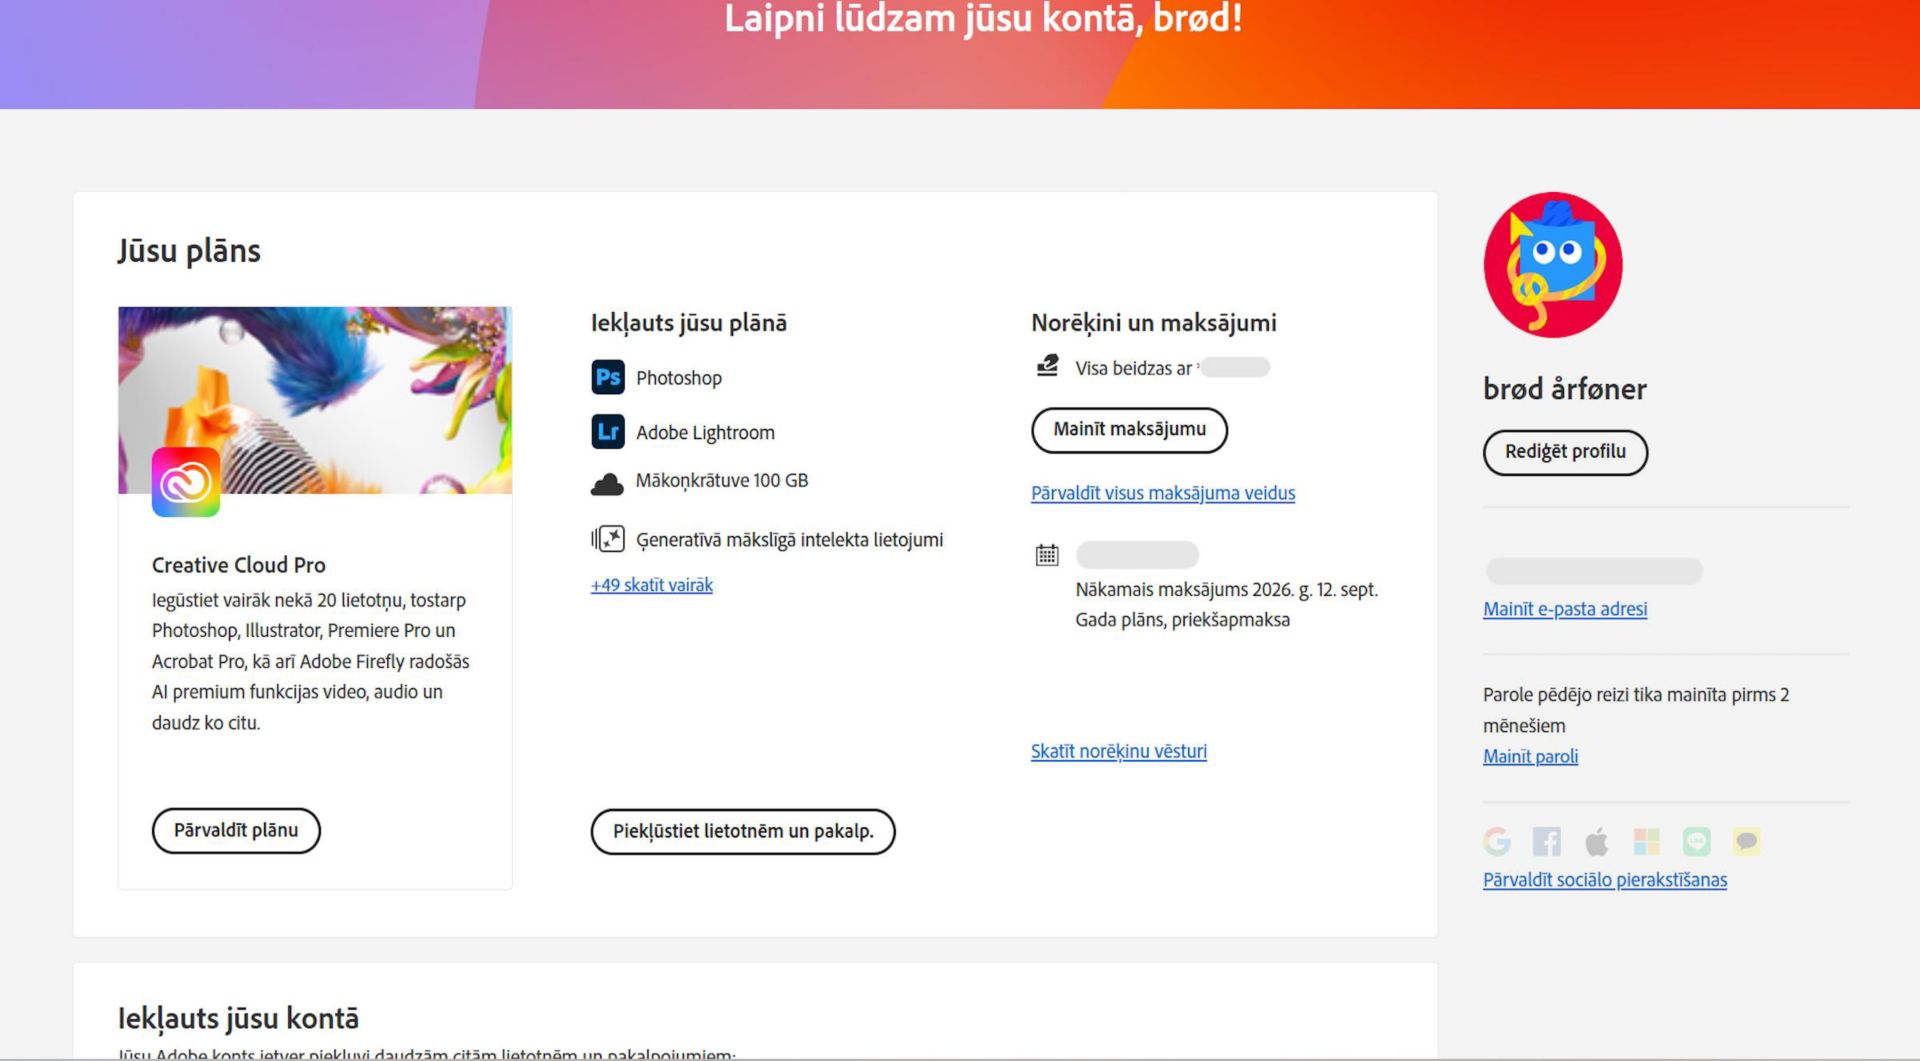This screenshot has height=1061, width=1920.
Task: Select the Adobe Lightroom app icon
Action: [607, 431]
